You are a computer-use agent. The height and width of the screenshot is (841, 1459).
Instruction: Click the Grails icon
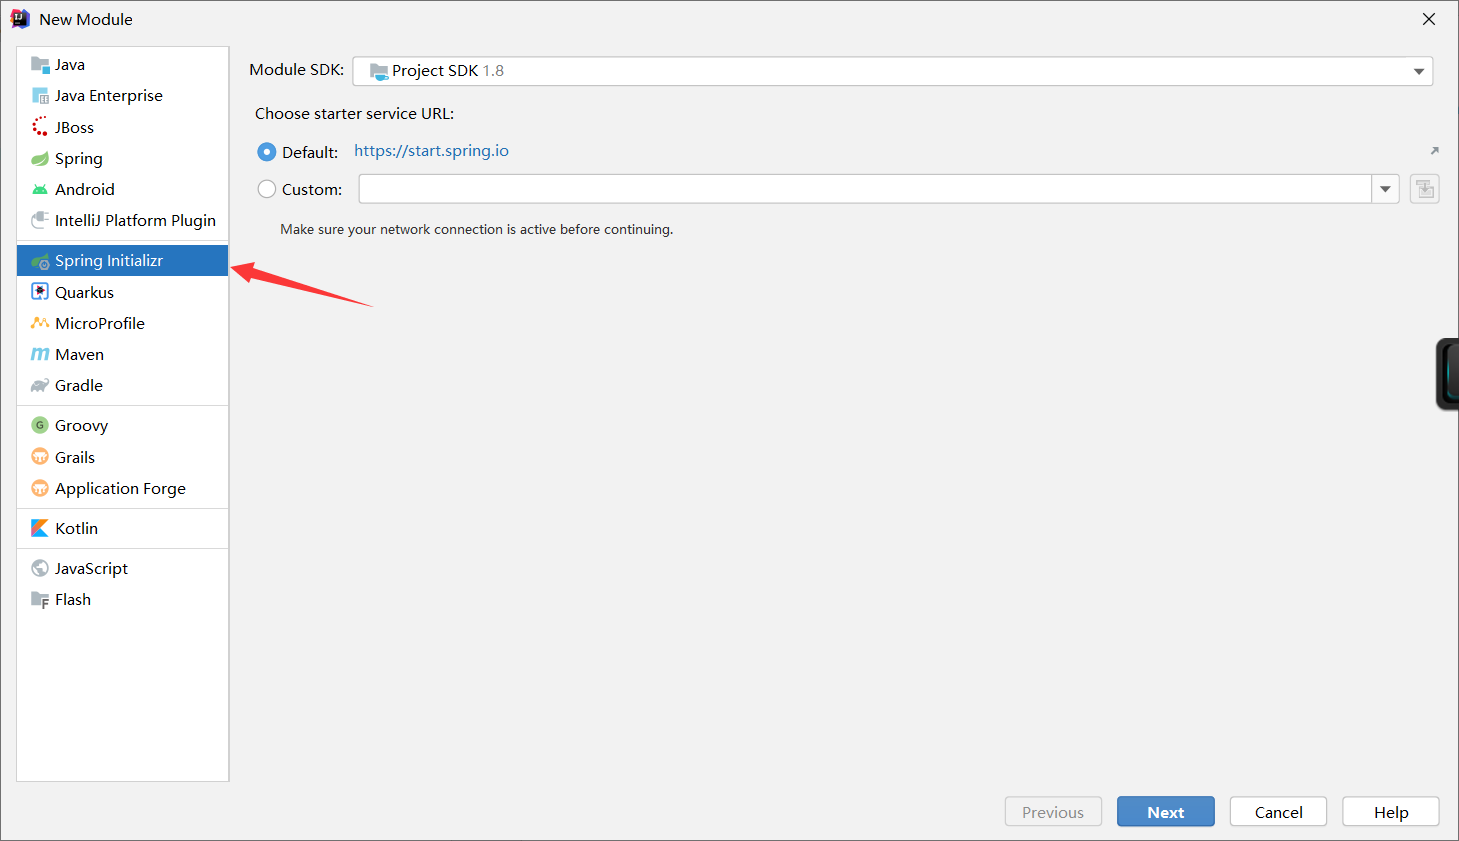click(x=40, y=457)
